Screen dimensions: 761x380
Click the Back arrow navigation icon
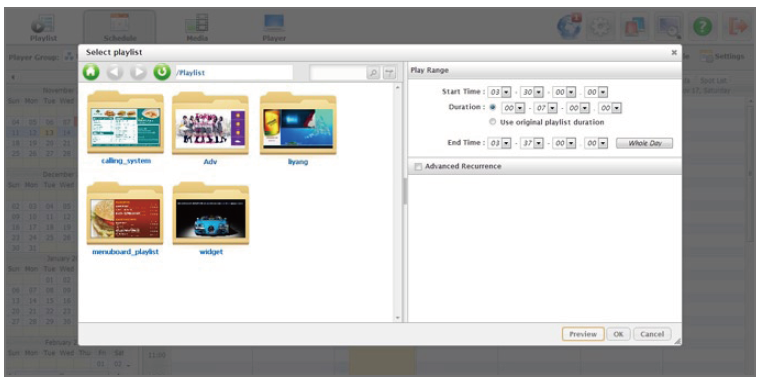click(115, 72)
